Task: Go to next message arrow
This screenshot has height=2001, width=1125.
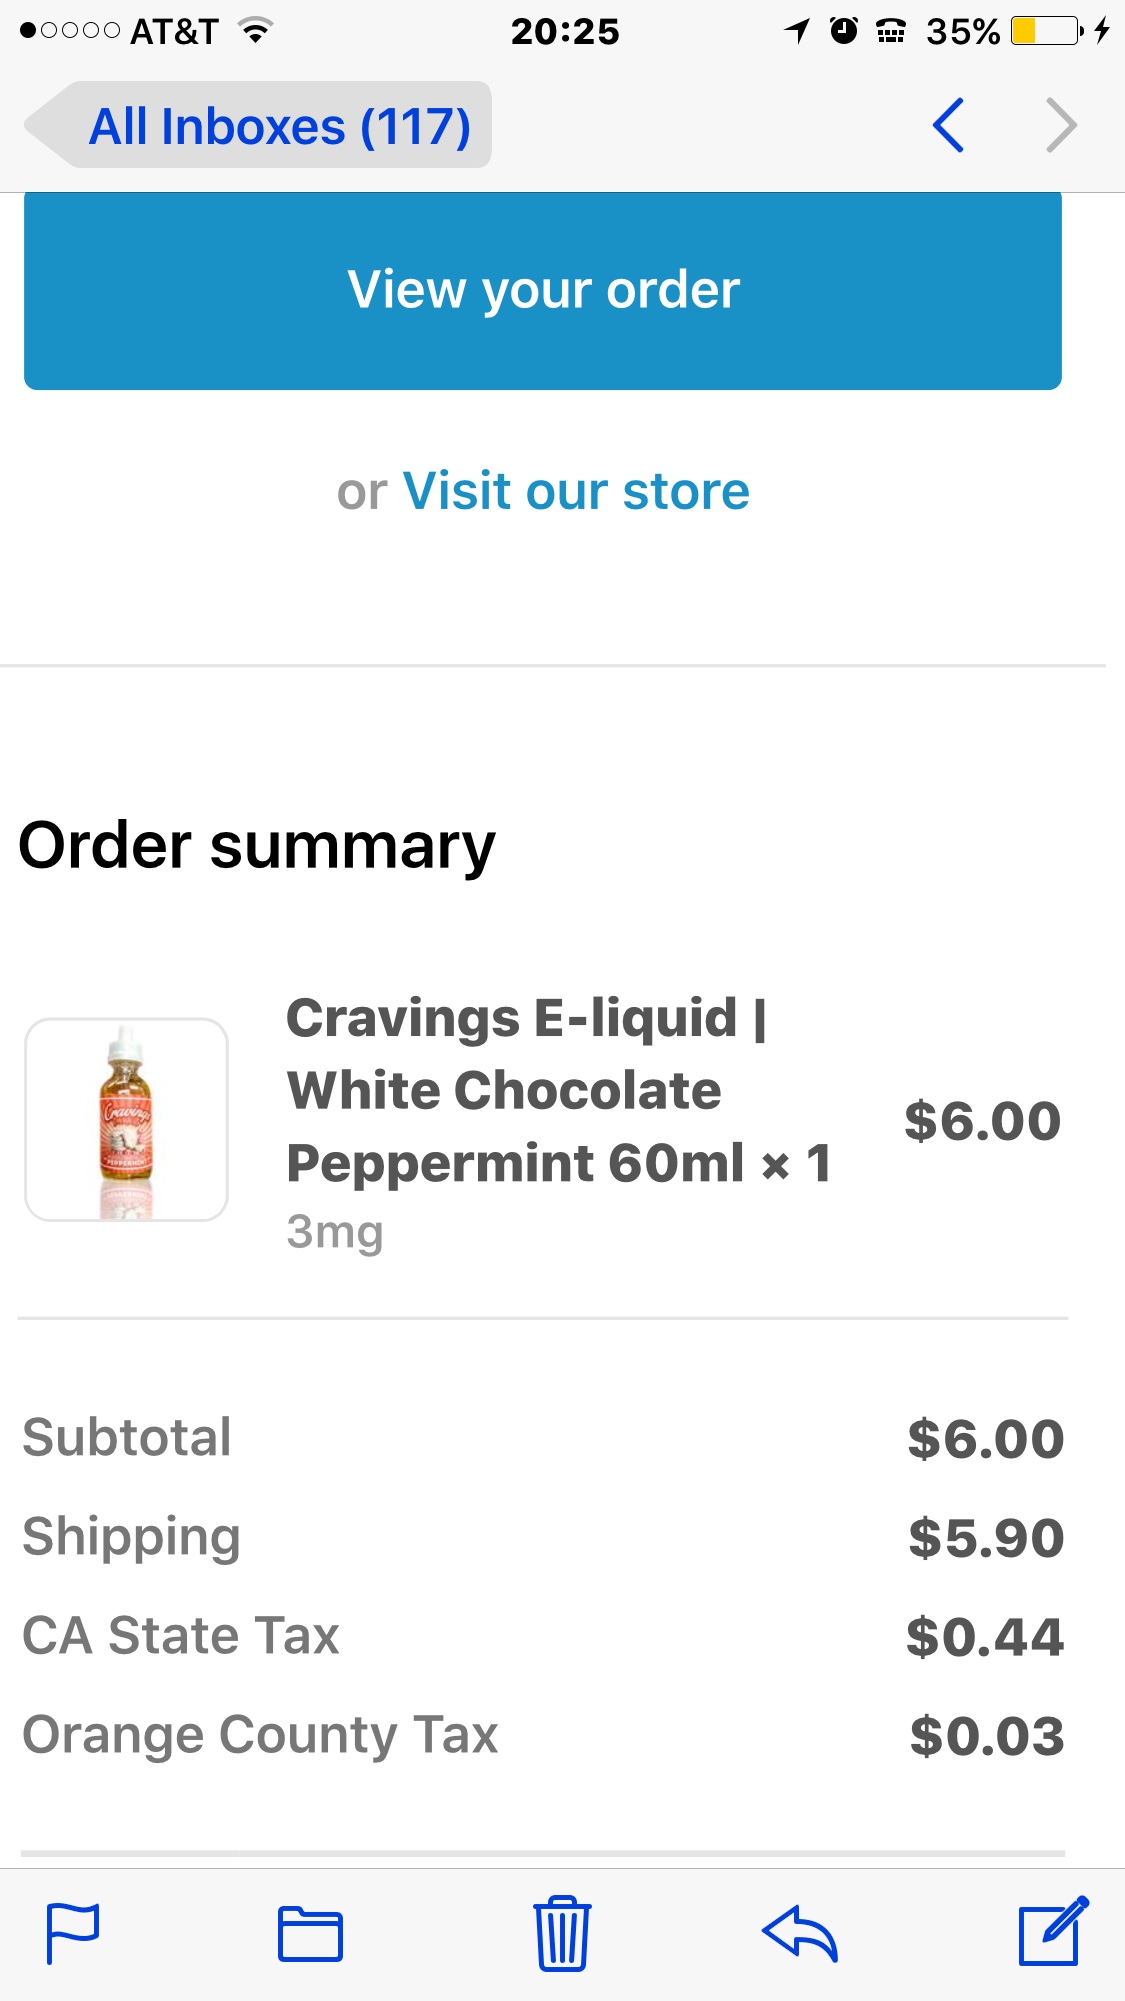Action: click(1060, 125)
